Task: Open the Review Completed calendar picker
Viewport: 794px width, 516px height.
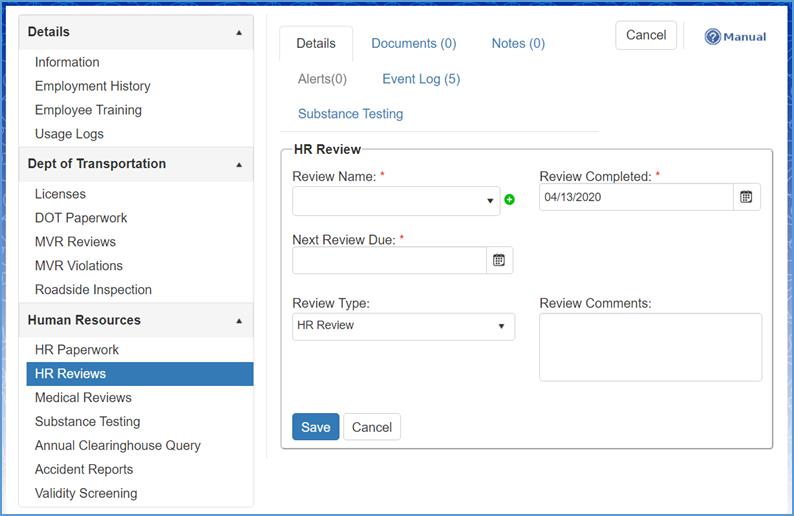Action: click(x=746, y=197)
